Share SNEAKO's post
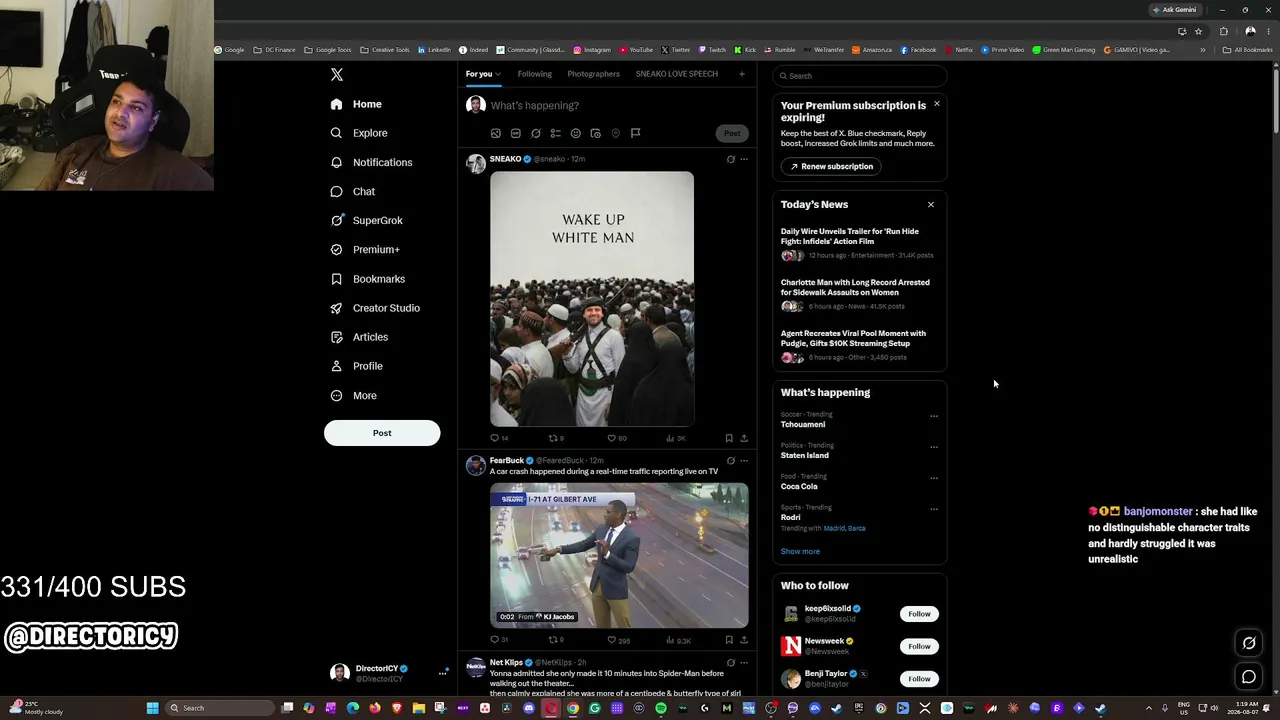 pos(743,438)
